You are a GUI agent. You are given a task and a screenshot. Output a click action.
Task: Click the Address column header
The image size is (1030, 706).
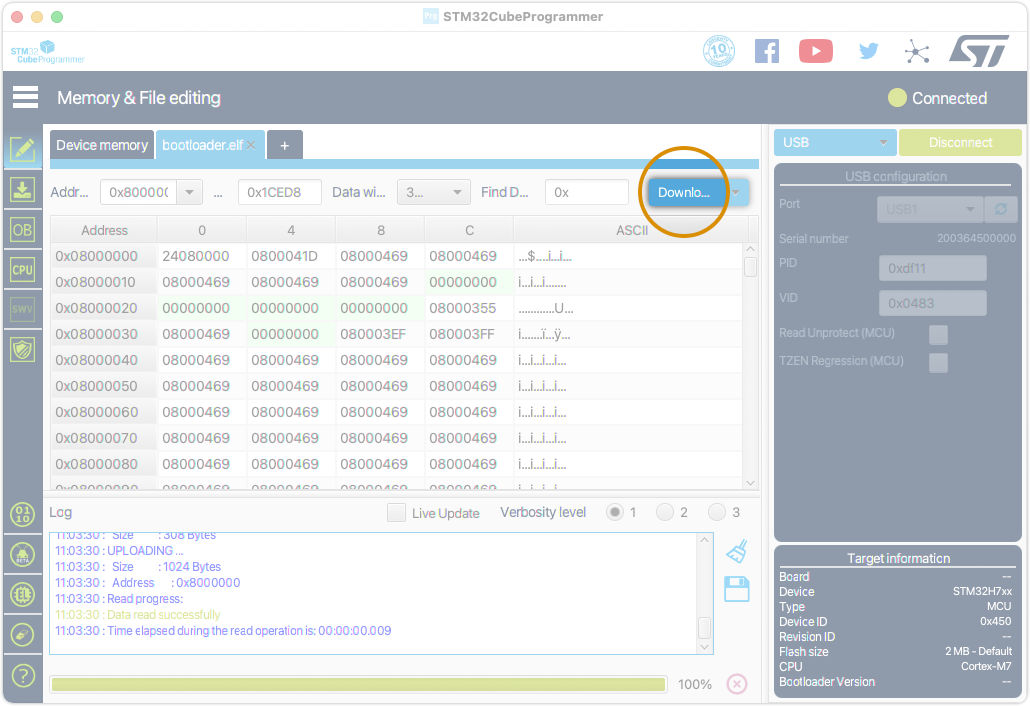coord(104,231)
